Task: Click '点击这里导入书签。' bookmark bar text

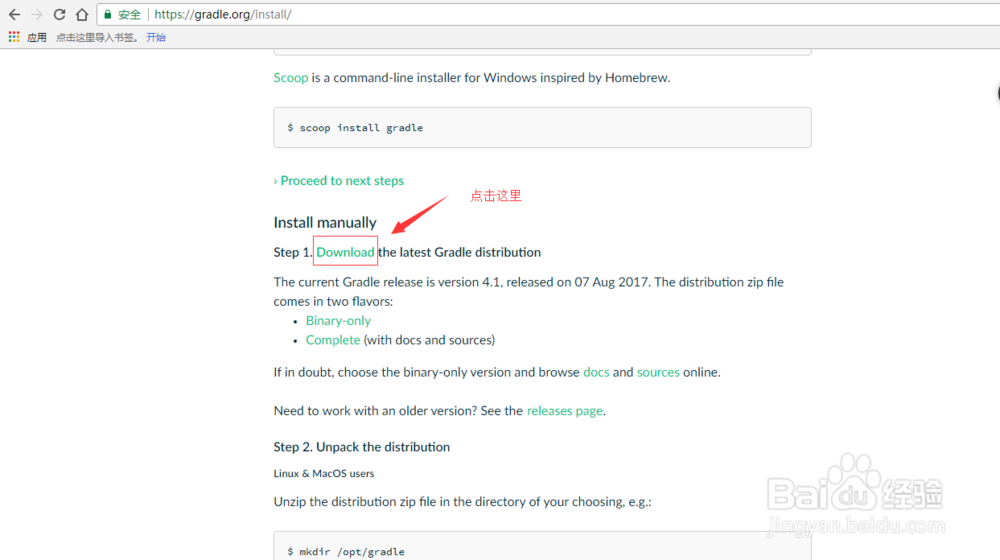Action: coord(98,38)
